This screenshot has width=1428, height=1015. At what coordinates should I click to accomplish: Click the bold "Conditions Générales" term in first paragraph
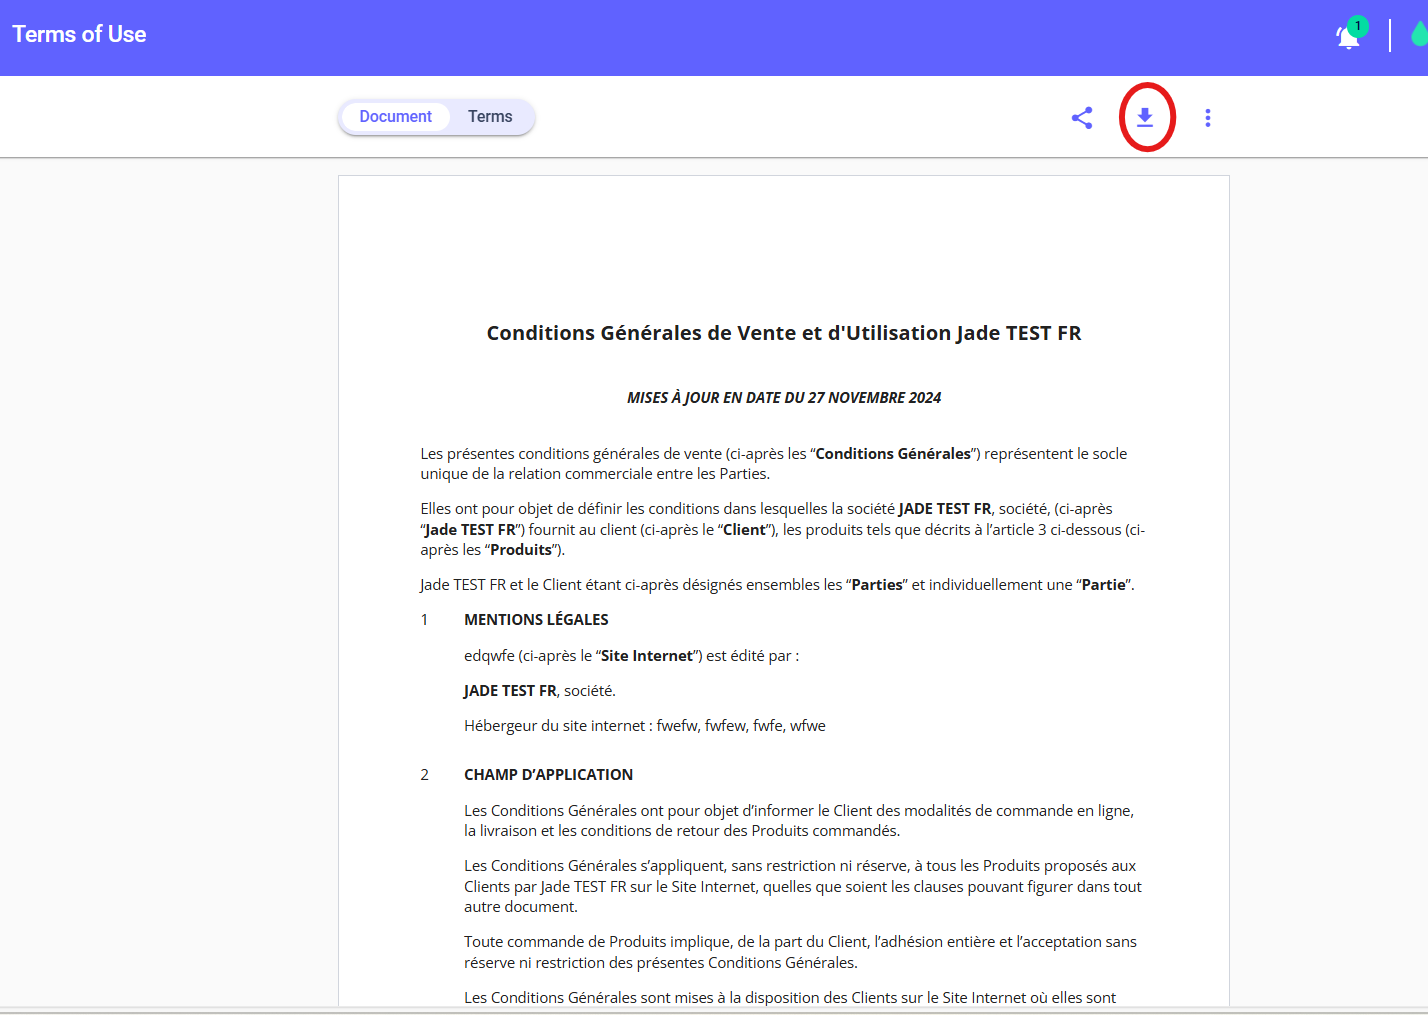tap(892, 454)
